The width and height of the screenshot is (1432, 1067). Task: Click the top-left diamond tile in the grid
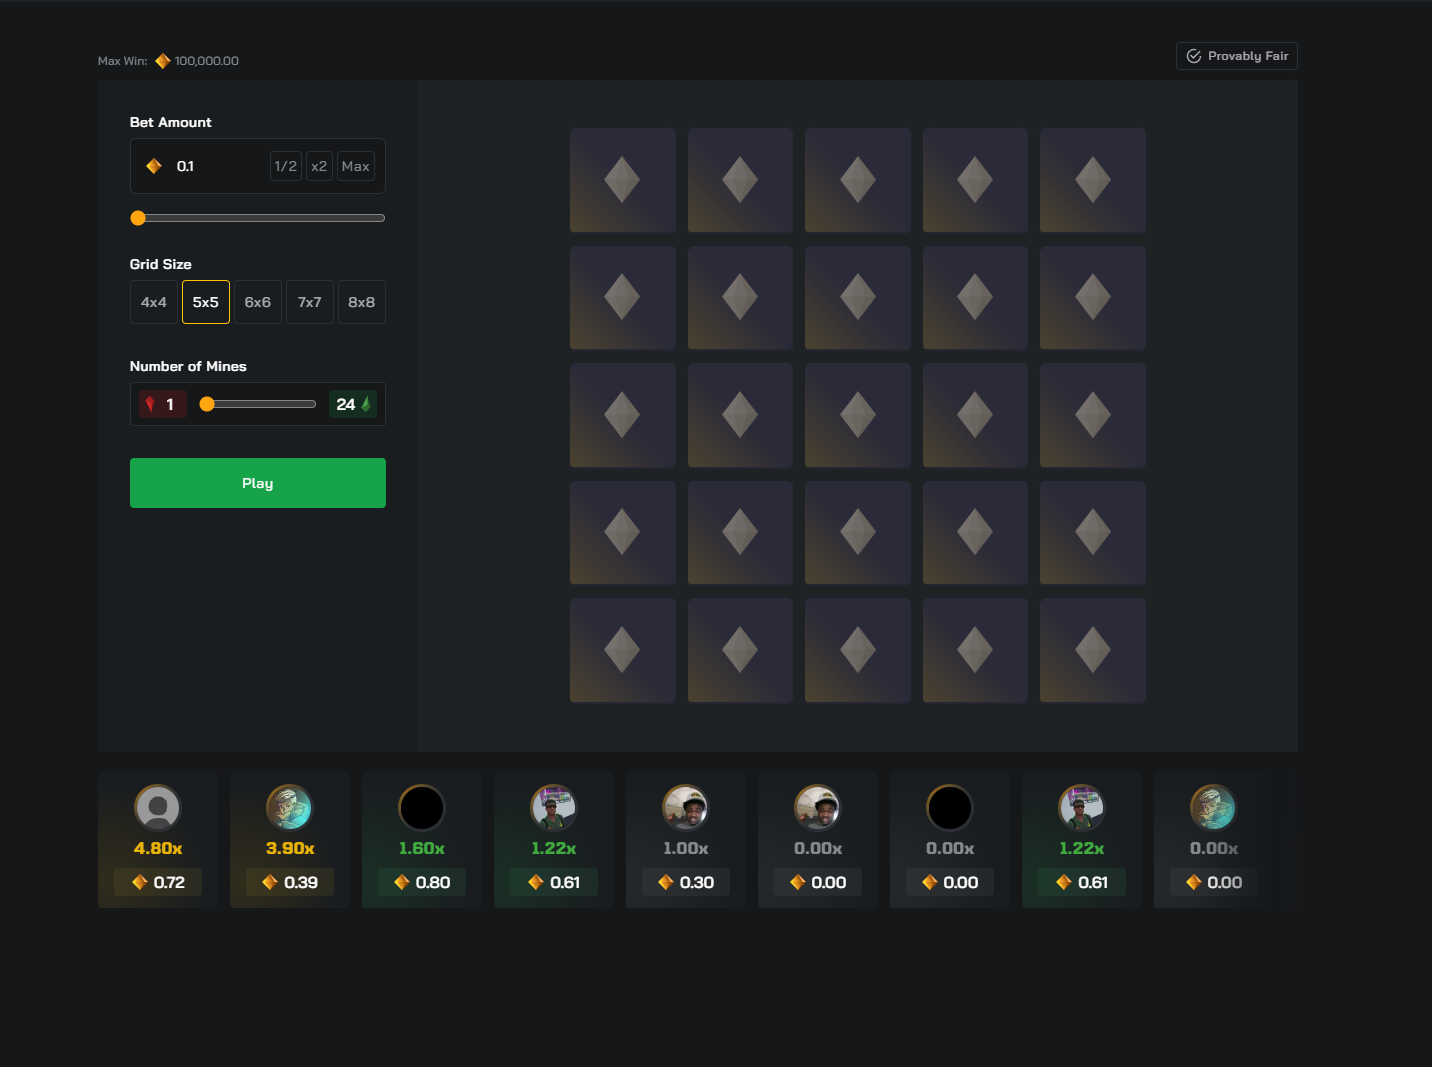[x=622, y=180]
